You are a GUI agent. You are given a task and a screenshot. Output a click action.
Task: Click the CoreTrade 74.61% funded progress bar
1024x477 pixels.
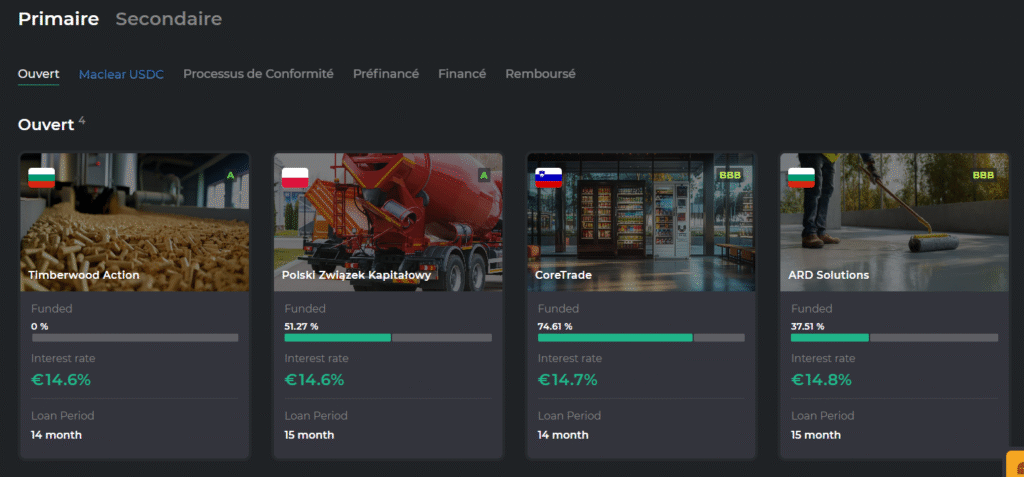(640, 338)
